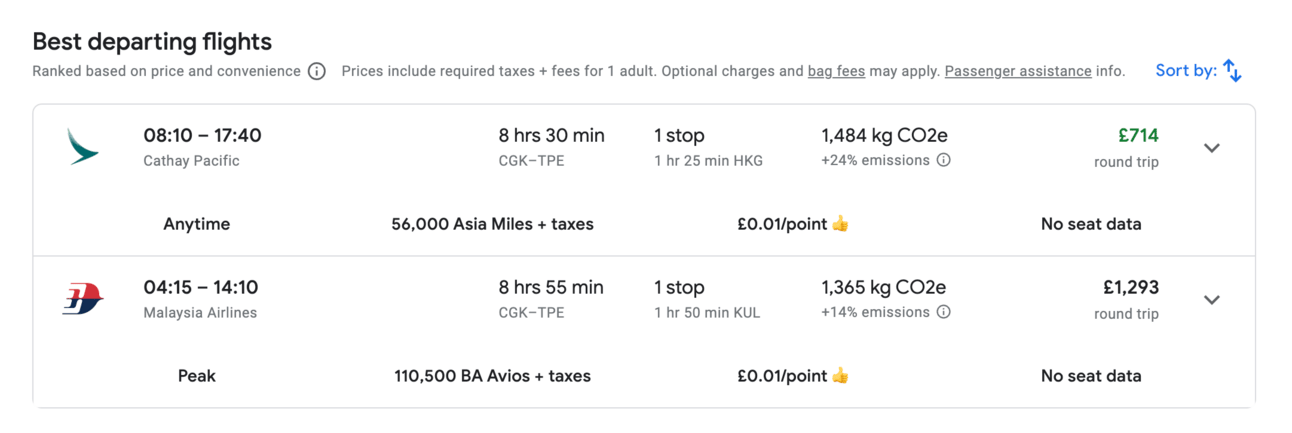Screen dimensions: 1292x433
Task: Click thumbs-up icon in Asia Miles row
Action: point(840,224)
